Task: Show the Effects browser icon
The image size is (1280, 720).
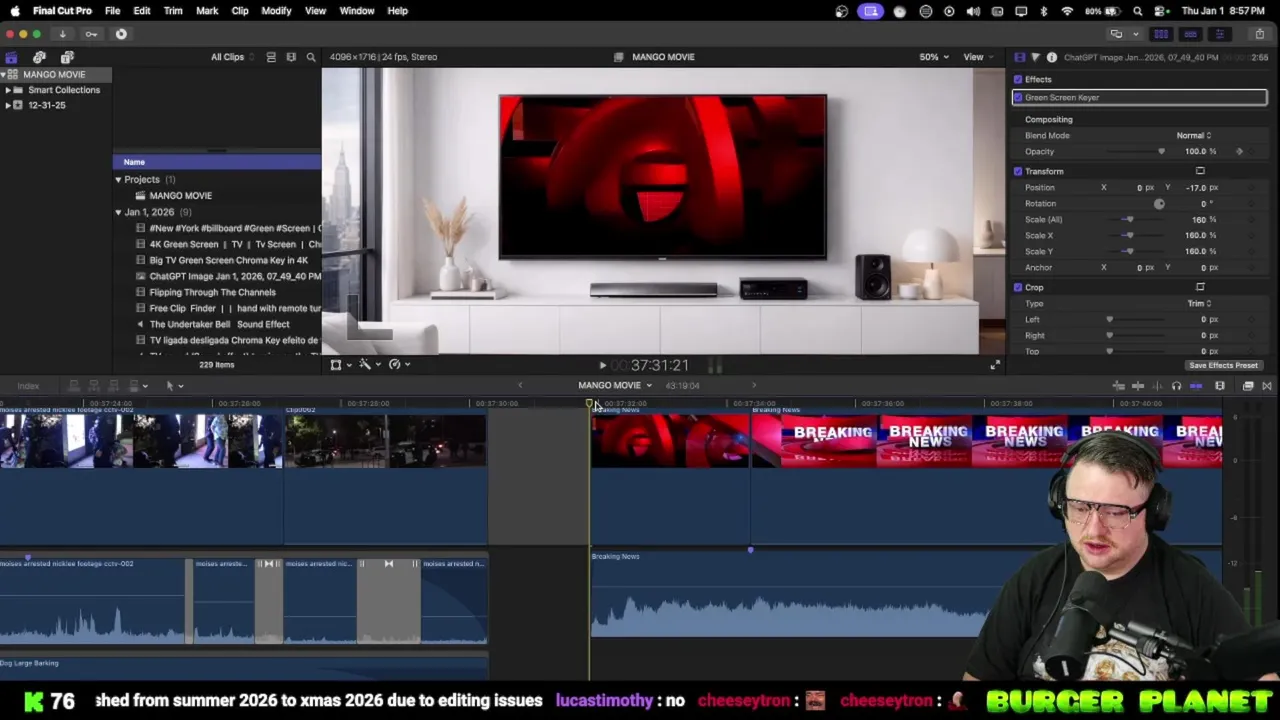Action: pos(1248,386)
